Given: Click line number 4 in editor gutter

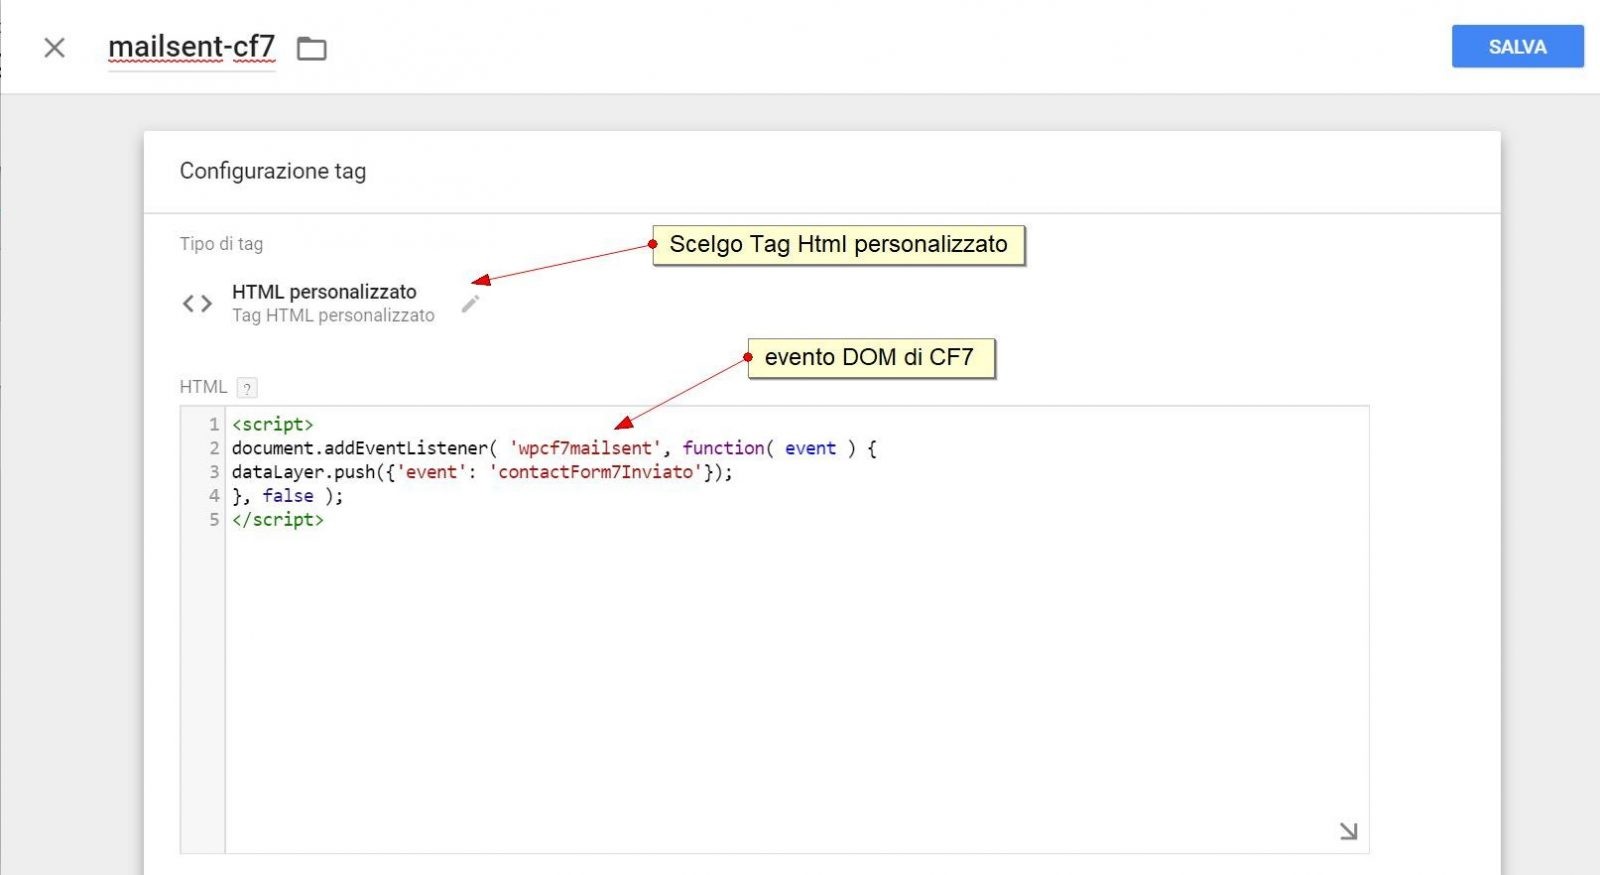Looking at the screenshot, I should [213, 496].
